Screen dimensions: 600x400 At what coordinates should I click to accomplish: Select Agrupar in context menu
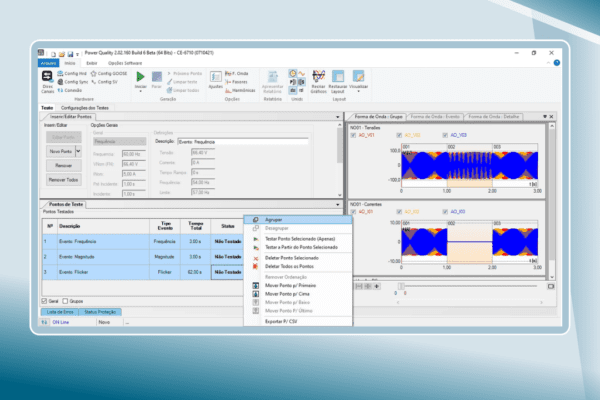(x=298, y=220)
